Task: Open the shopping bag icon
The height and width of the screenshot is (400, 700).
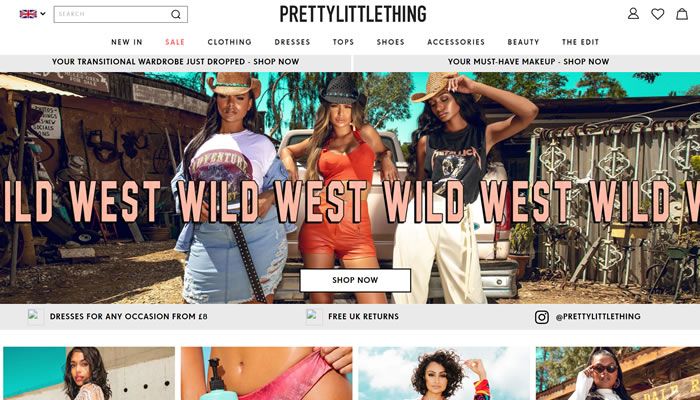Action: (x=682, y=14)
